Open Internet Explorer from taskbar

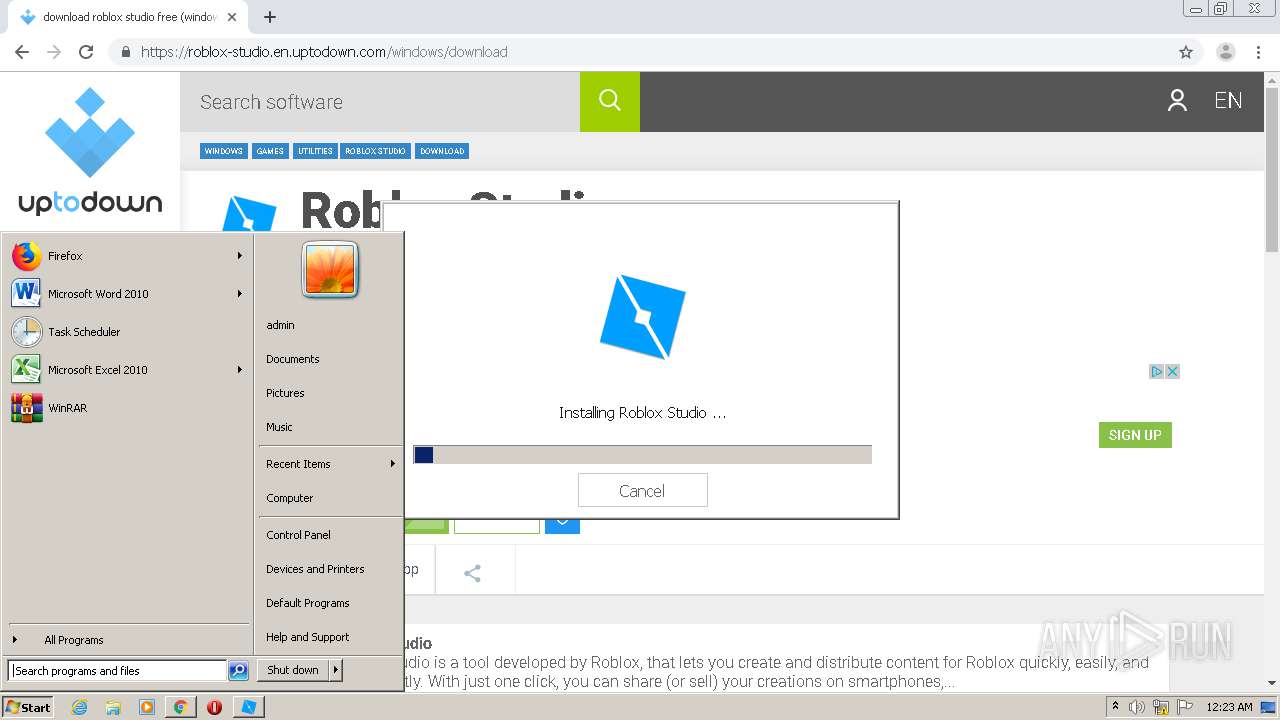click(x=80, y=707)
